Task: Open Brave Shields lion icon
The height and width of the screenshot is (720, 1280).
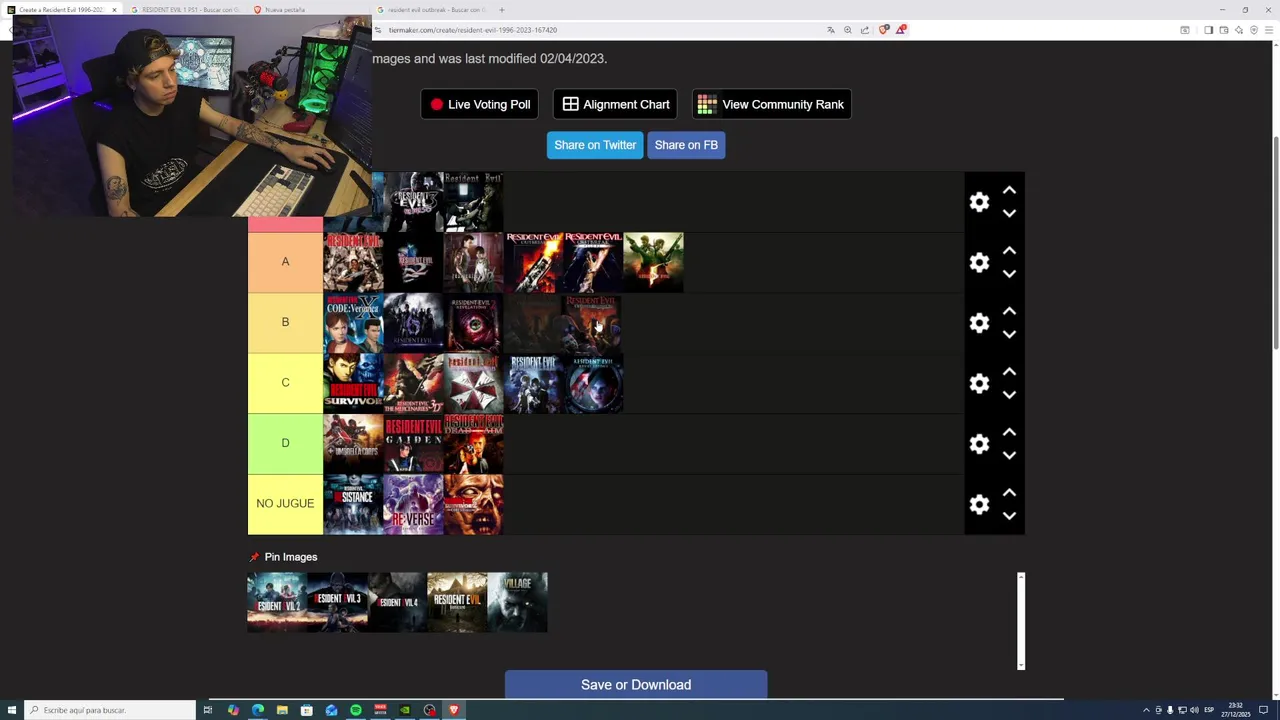Action: pyautogui.click(x=883, y=30)
